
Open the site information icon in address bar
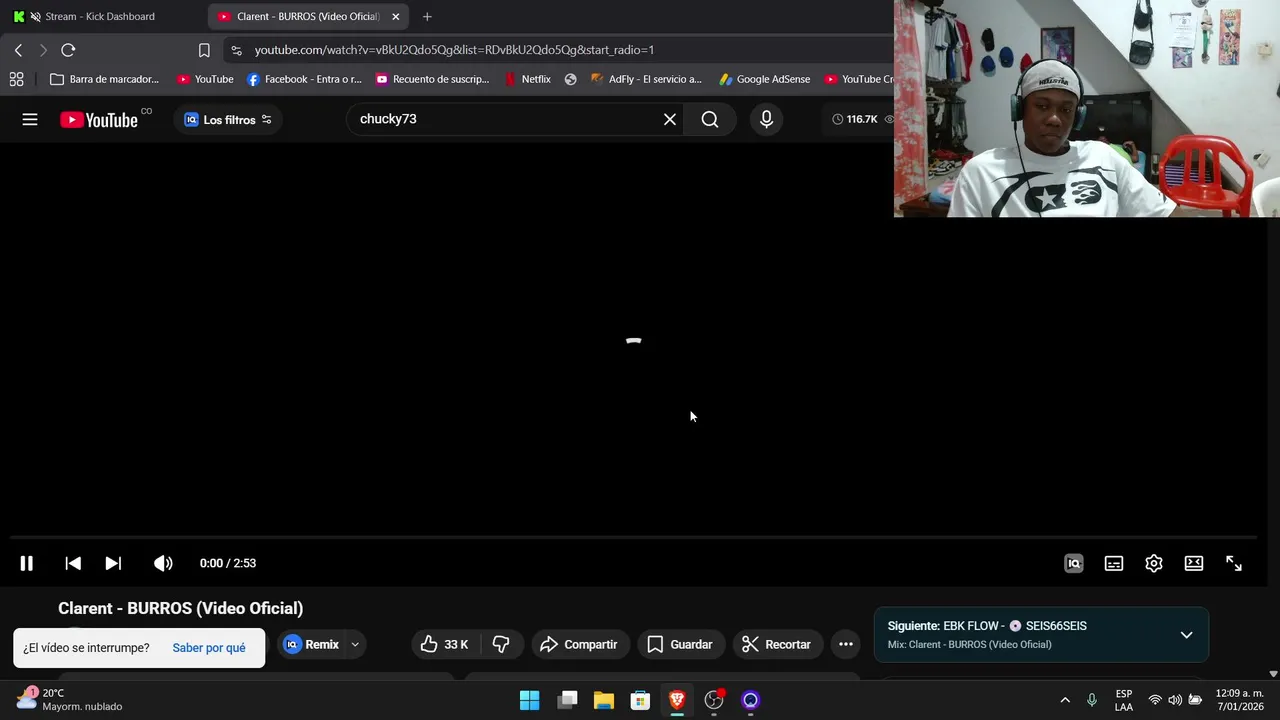[236, 50]
